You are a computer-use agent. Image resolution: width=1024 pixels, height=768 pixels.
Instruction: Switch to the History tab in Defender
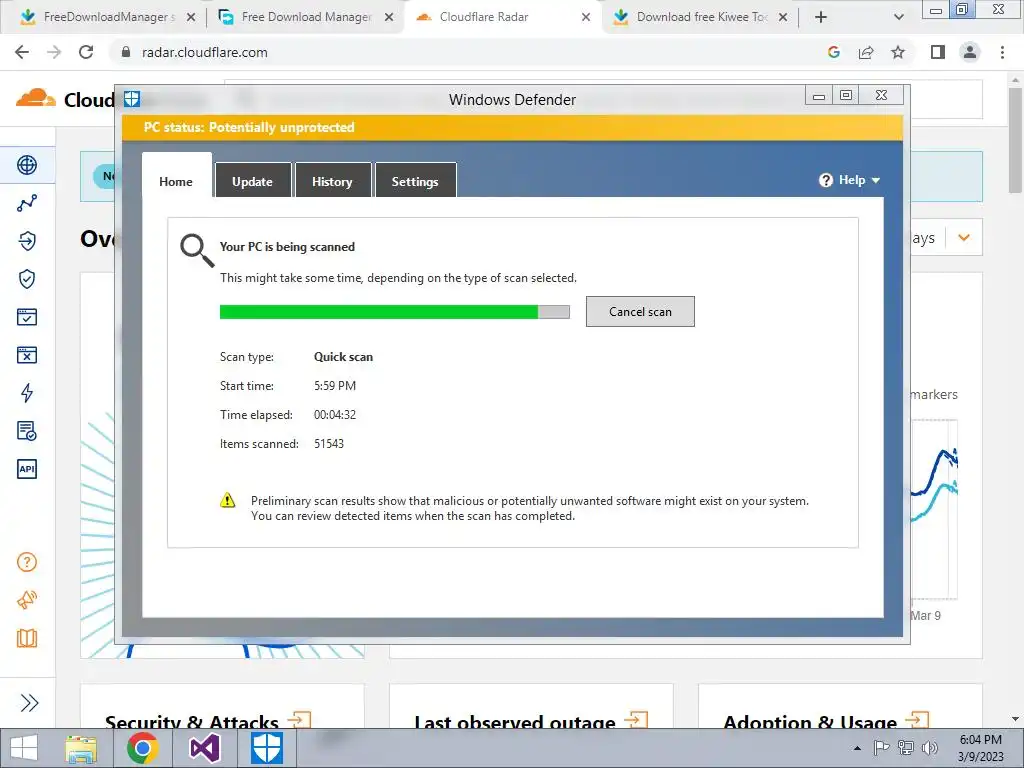[x=332, y=181]
